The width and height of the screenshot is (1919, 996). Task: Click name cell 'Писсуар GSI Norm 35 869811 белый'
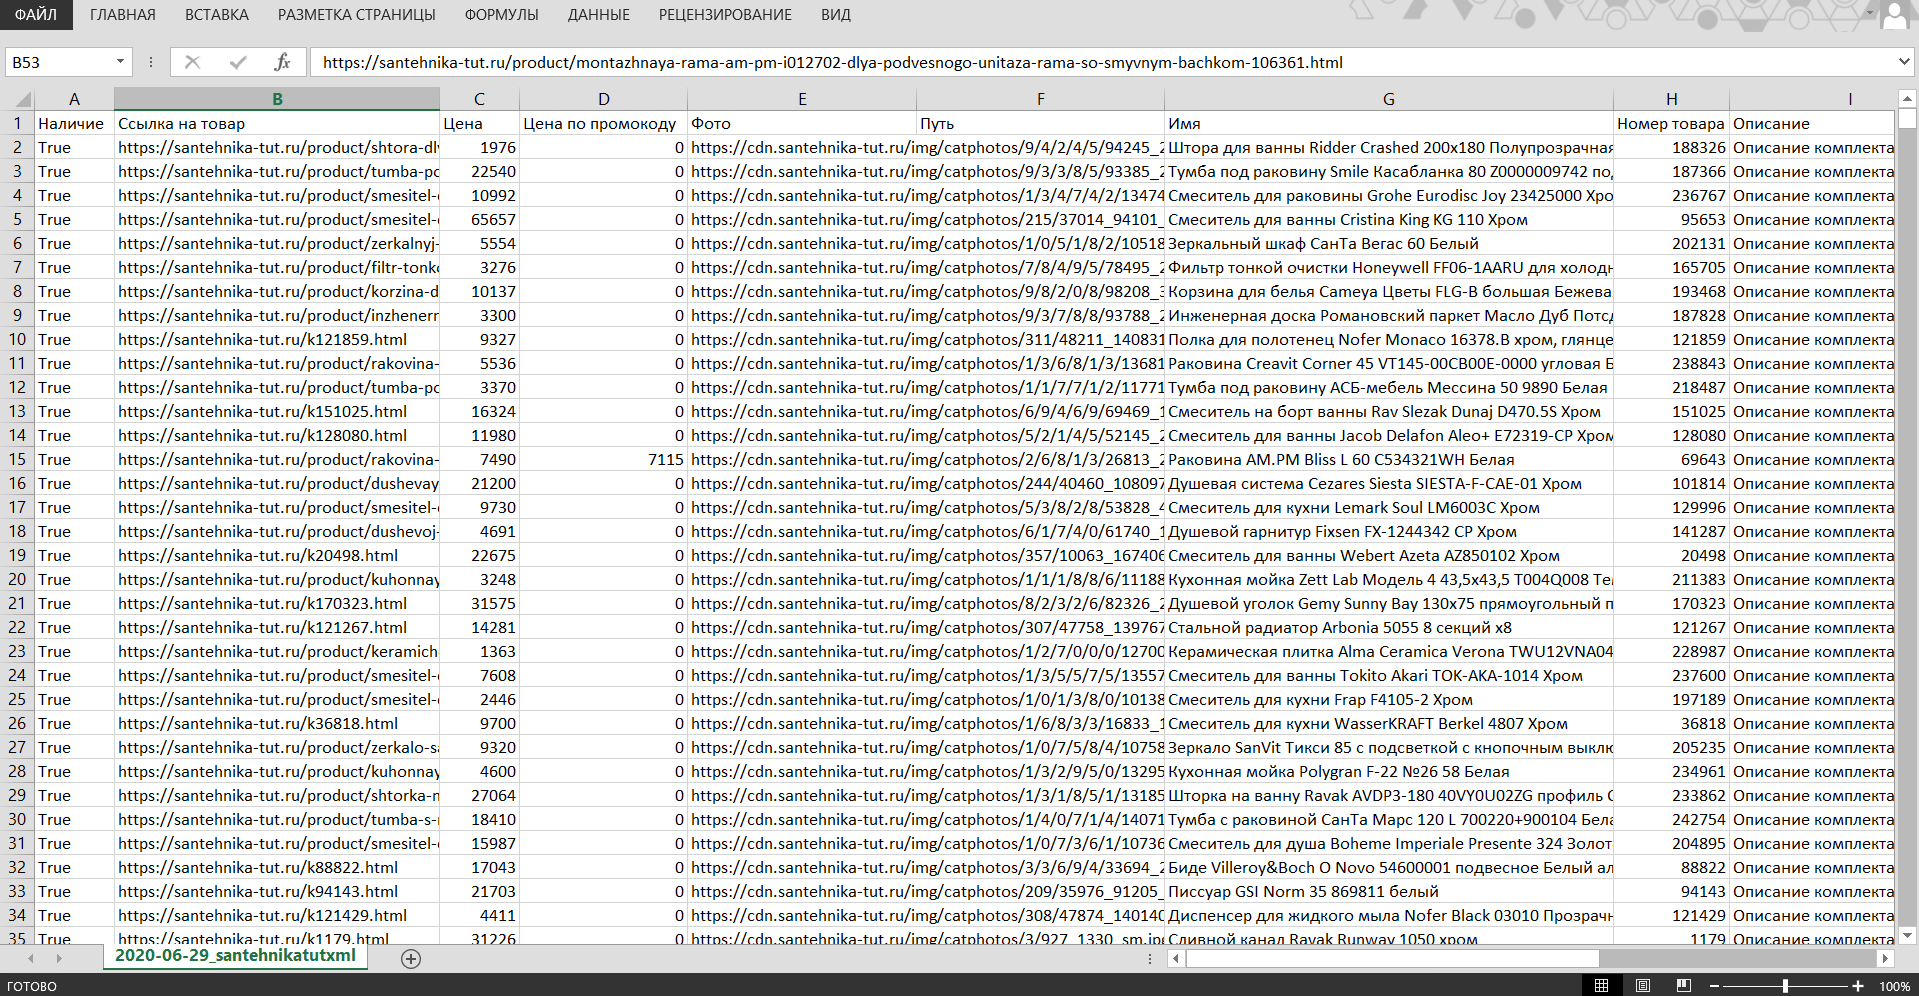pos(1389,891)
